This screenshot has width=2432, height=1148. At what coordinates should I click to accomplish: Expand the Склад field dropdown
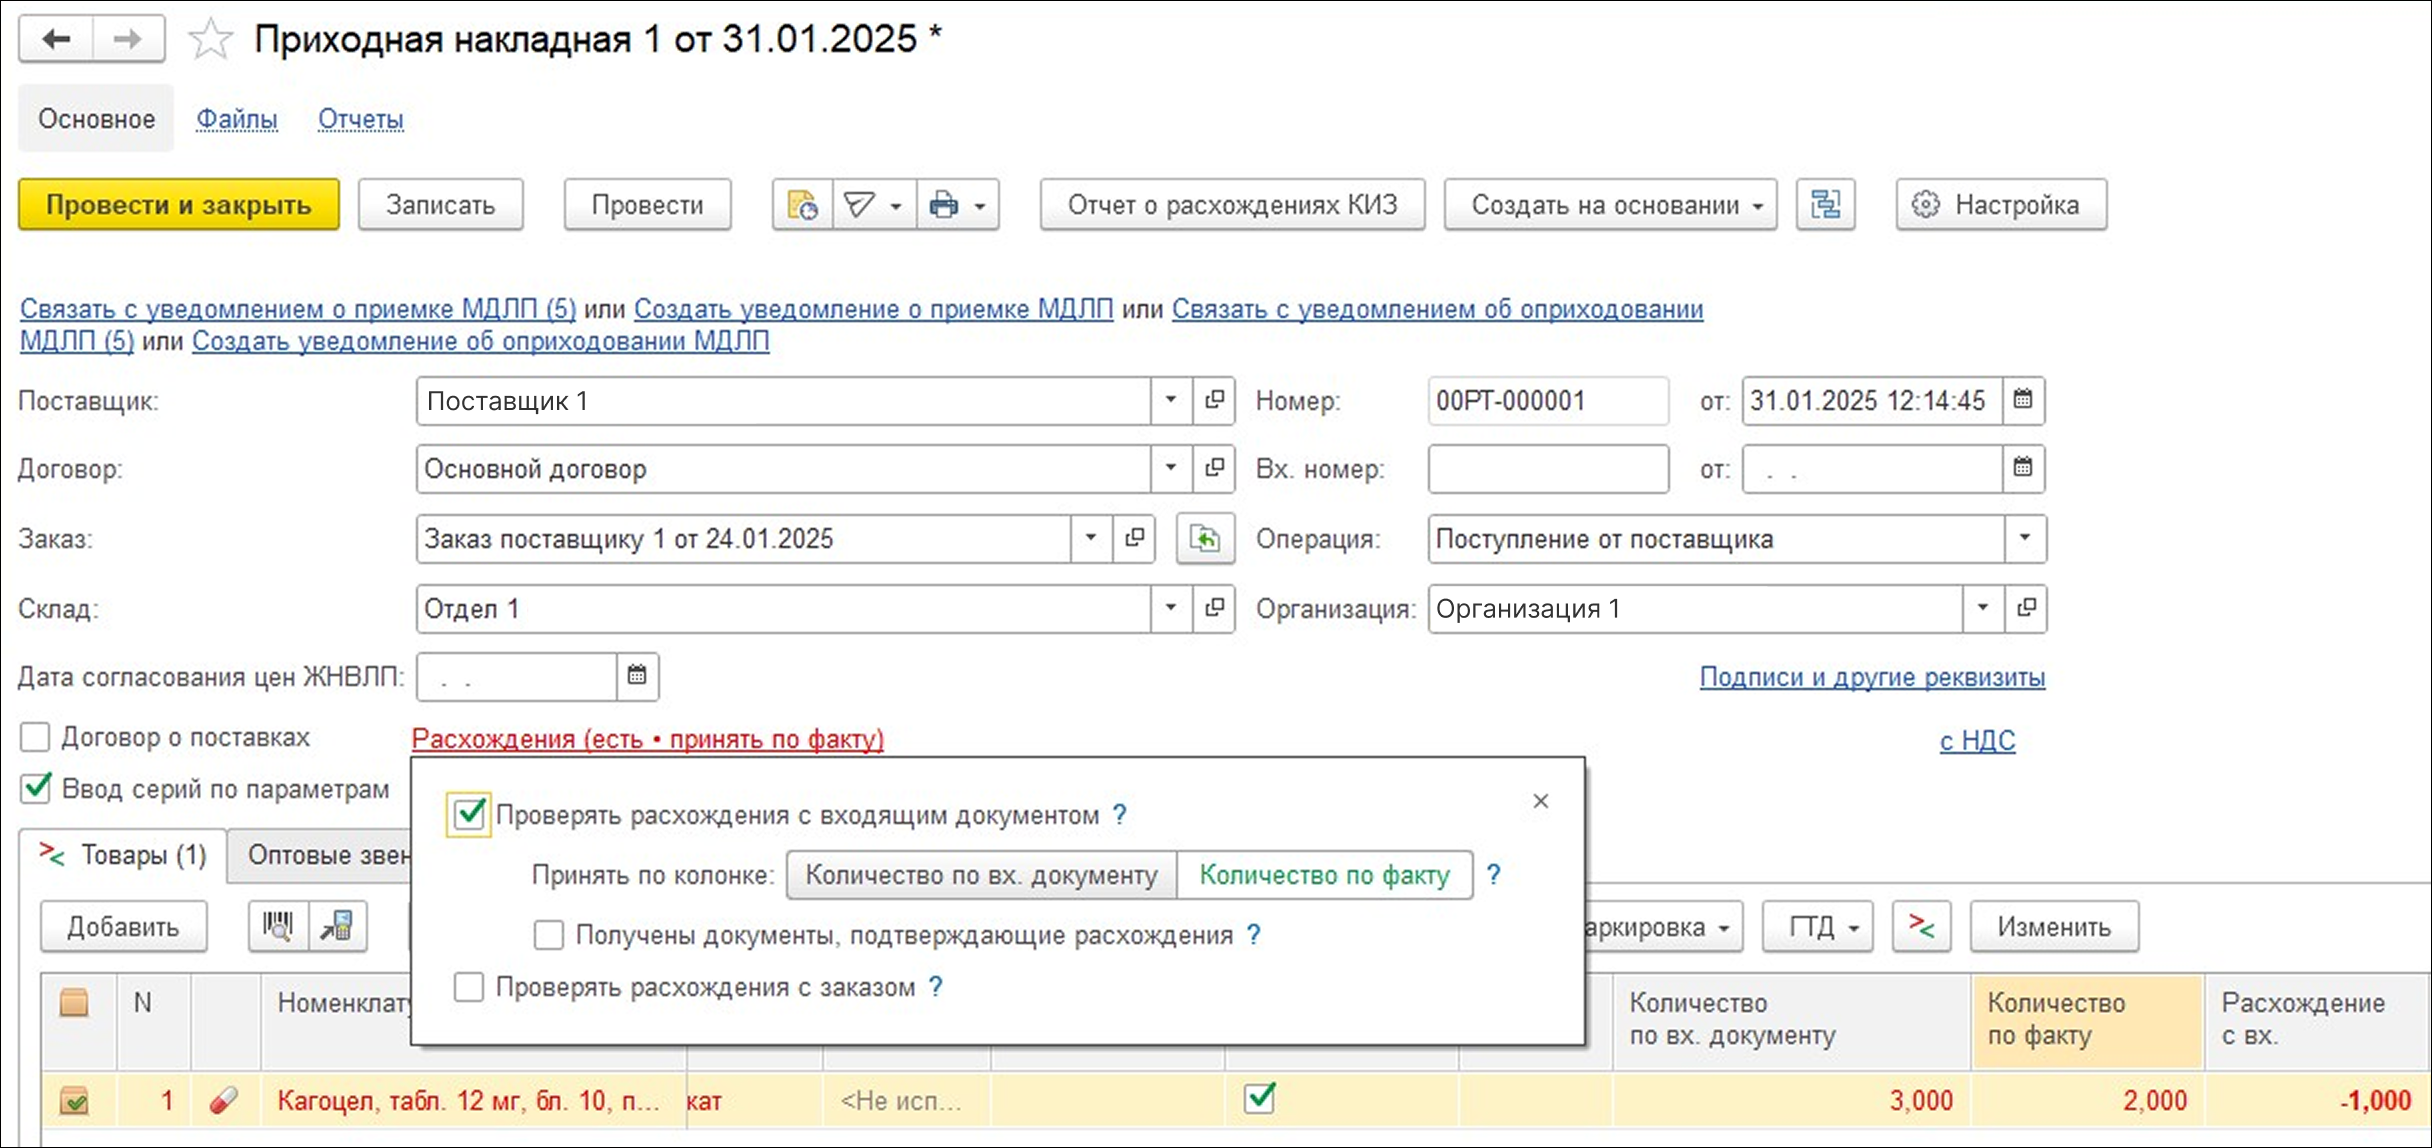tap(1170, 608)
